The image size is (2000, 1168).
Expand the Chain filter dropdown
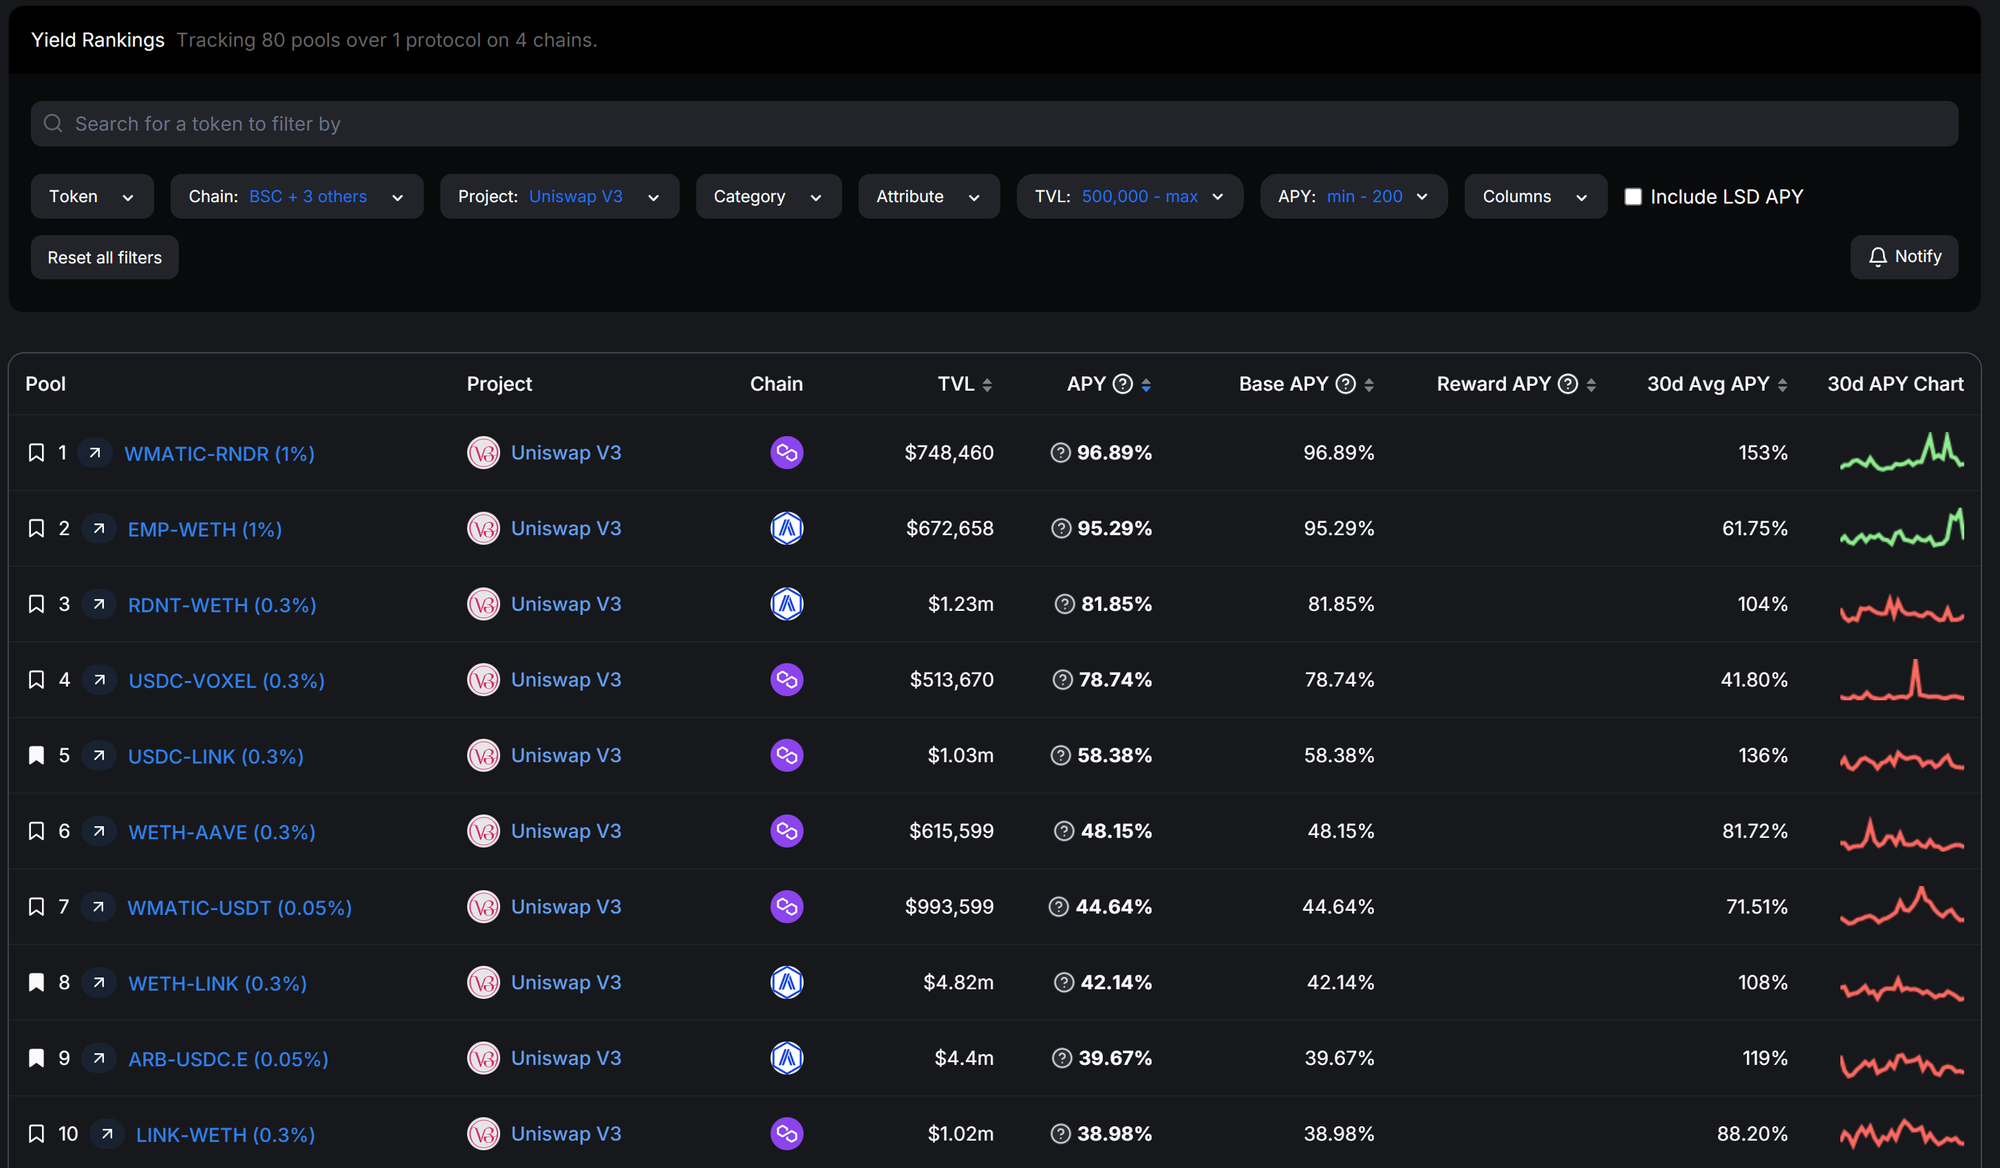pyautogui.click(x=296, y=197)
